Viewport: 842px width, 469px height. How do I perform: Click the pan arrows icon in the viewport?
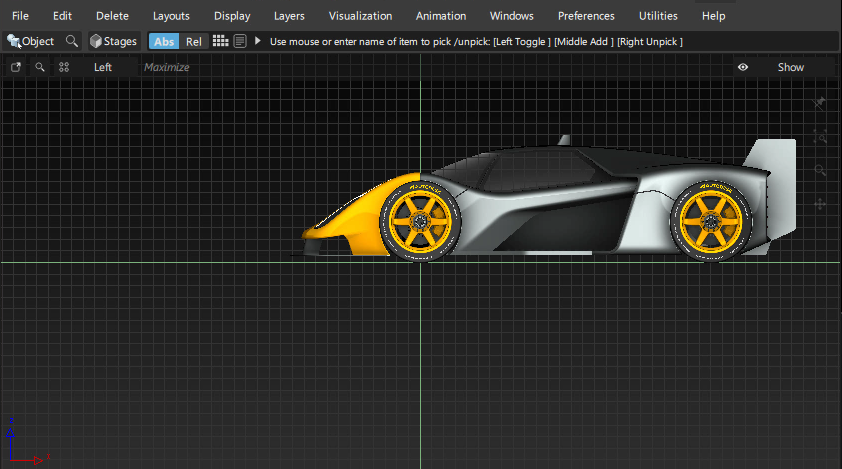tap(820, 204)
